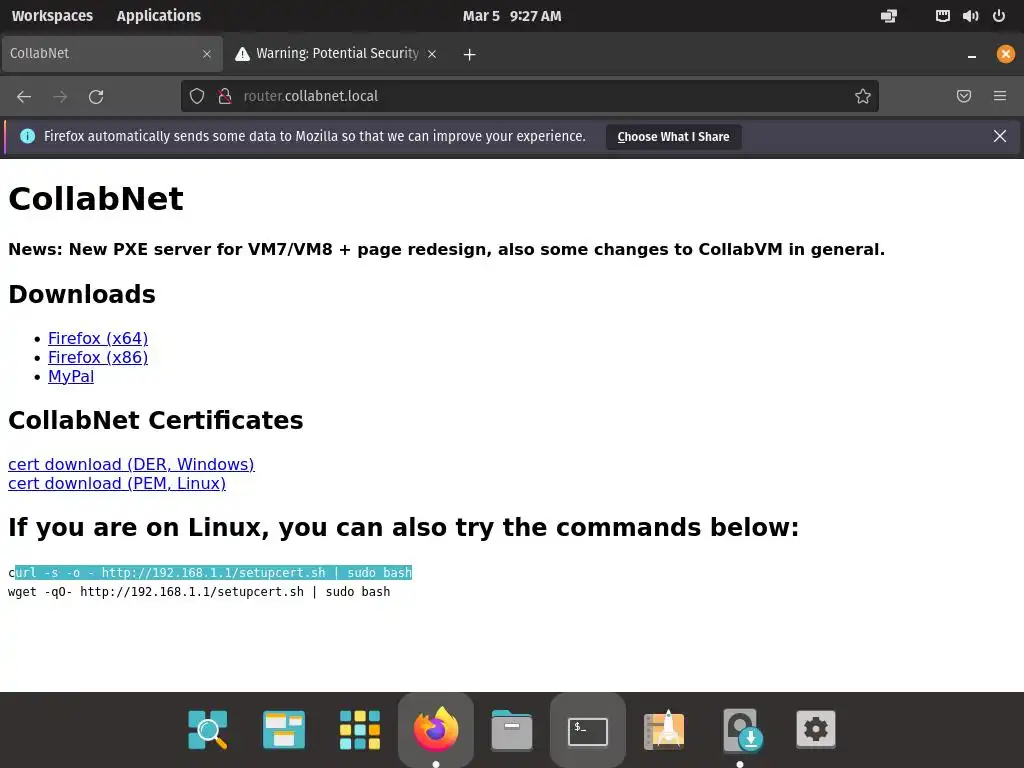Close Firefox with the orange X button
Image resolution: width=1024 pixels, height=768 pixels.
tap(1006, 54)
